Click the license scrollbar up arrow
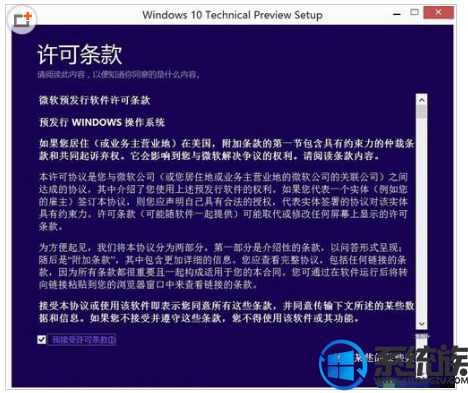The image size is (468, 393). pyautogui.click(x=422, y=100)
